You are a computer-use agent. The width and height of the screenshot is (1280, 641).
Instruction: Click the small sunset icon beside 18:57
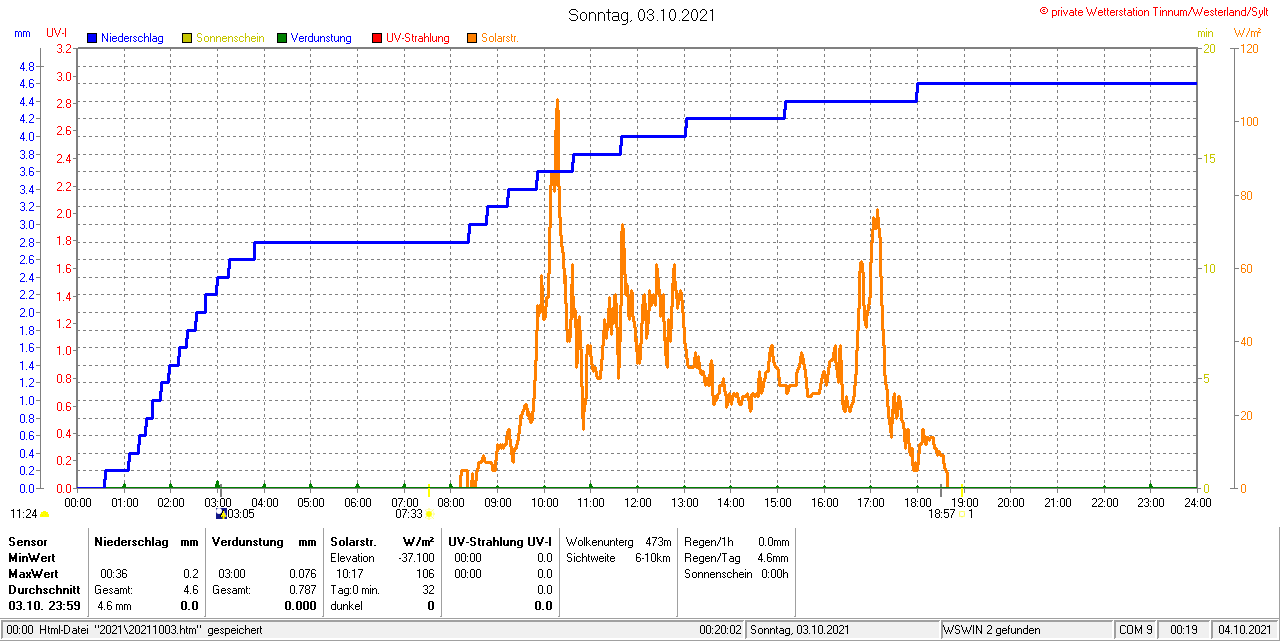coord(962,514)
